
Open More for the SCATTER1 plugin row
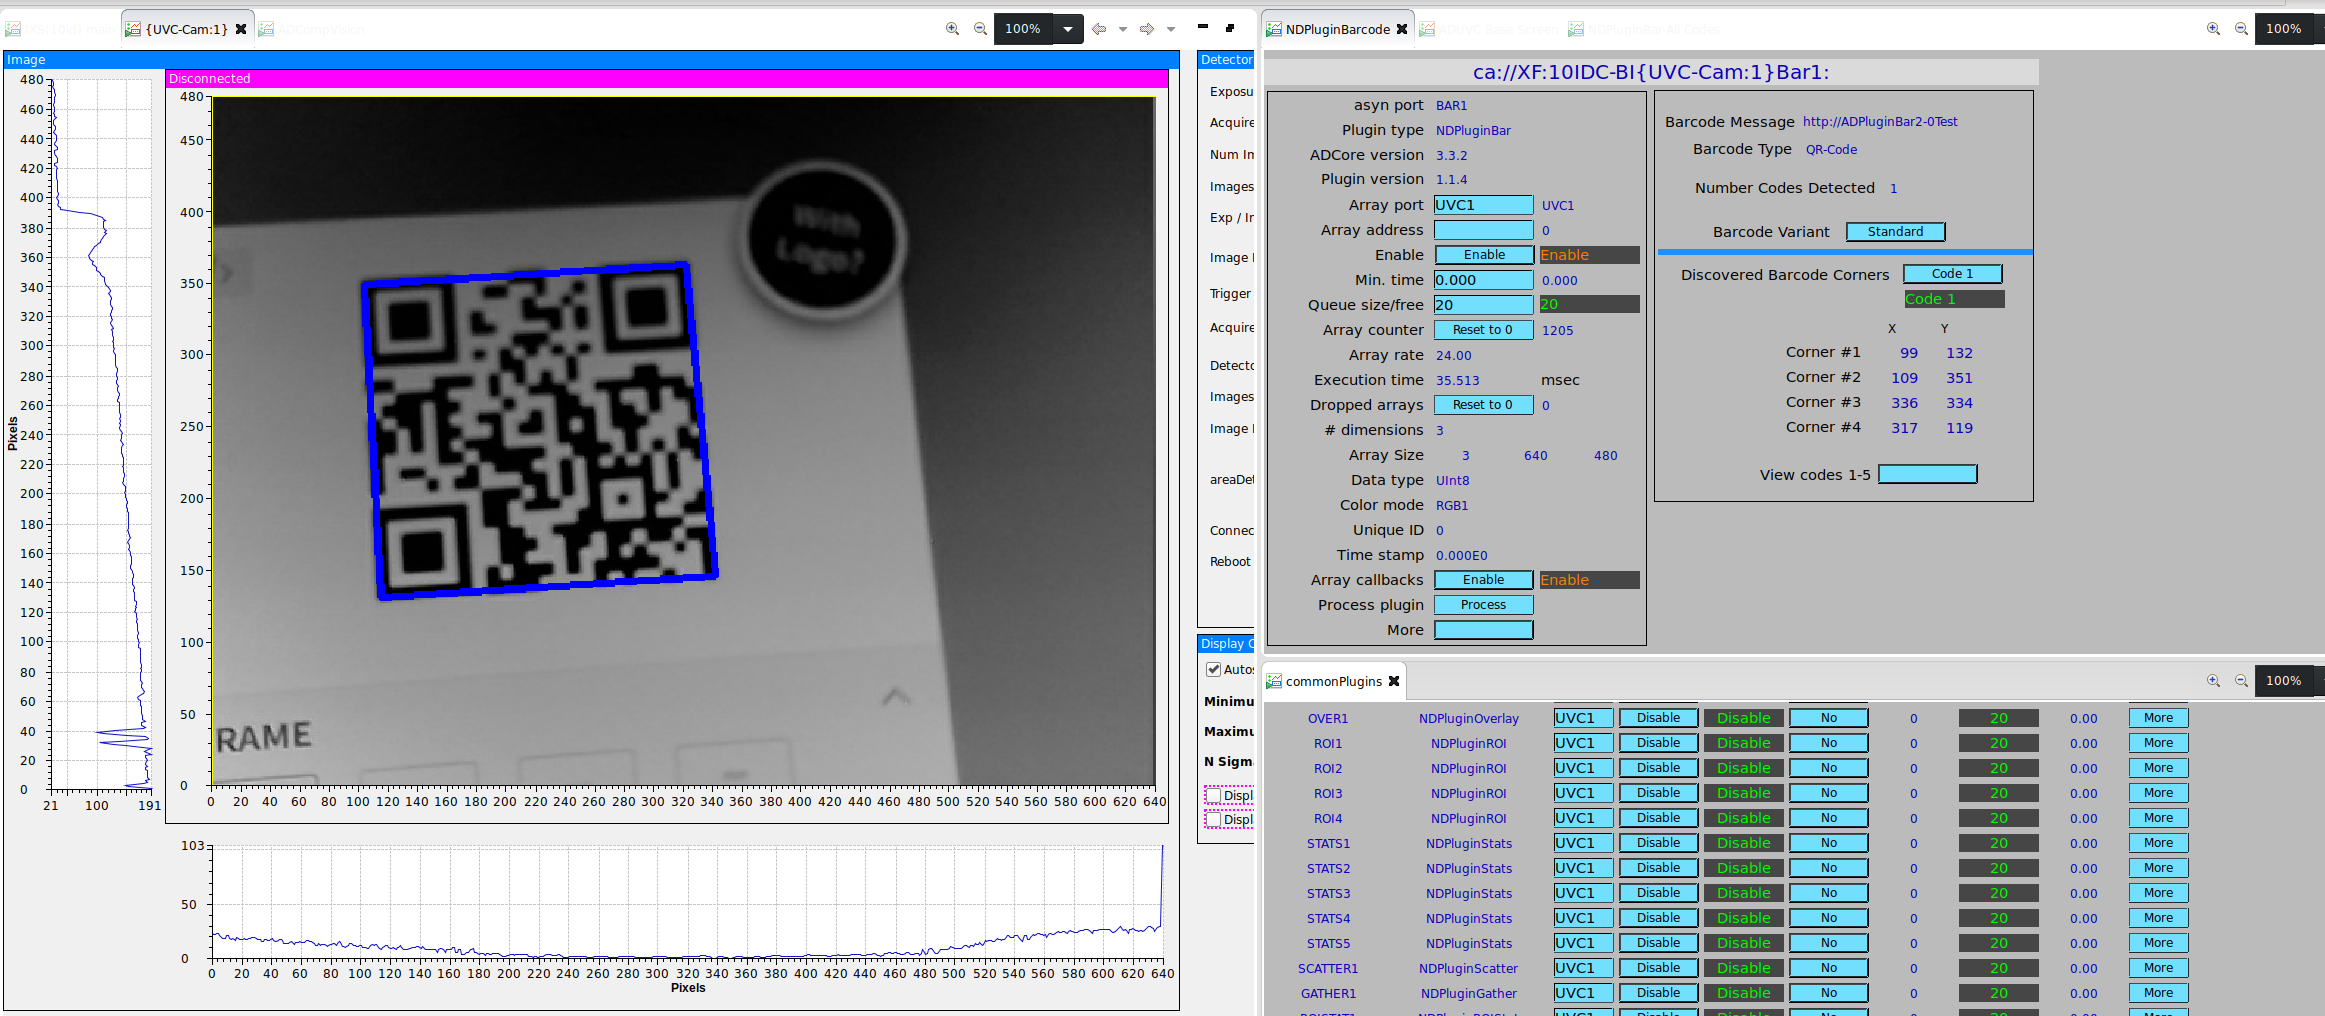pos(2158,968)
